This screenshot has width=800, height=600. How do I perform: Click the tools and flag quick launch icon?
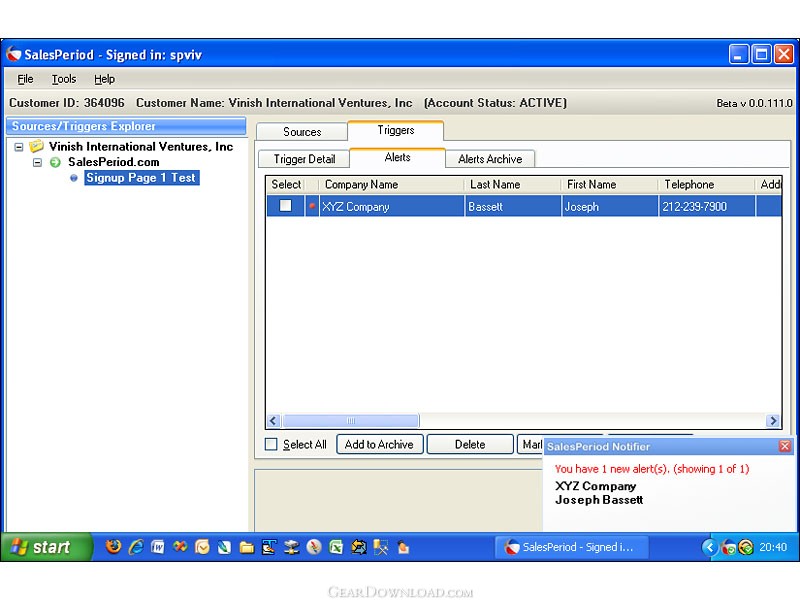point(381,547)
